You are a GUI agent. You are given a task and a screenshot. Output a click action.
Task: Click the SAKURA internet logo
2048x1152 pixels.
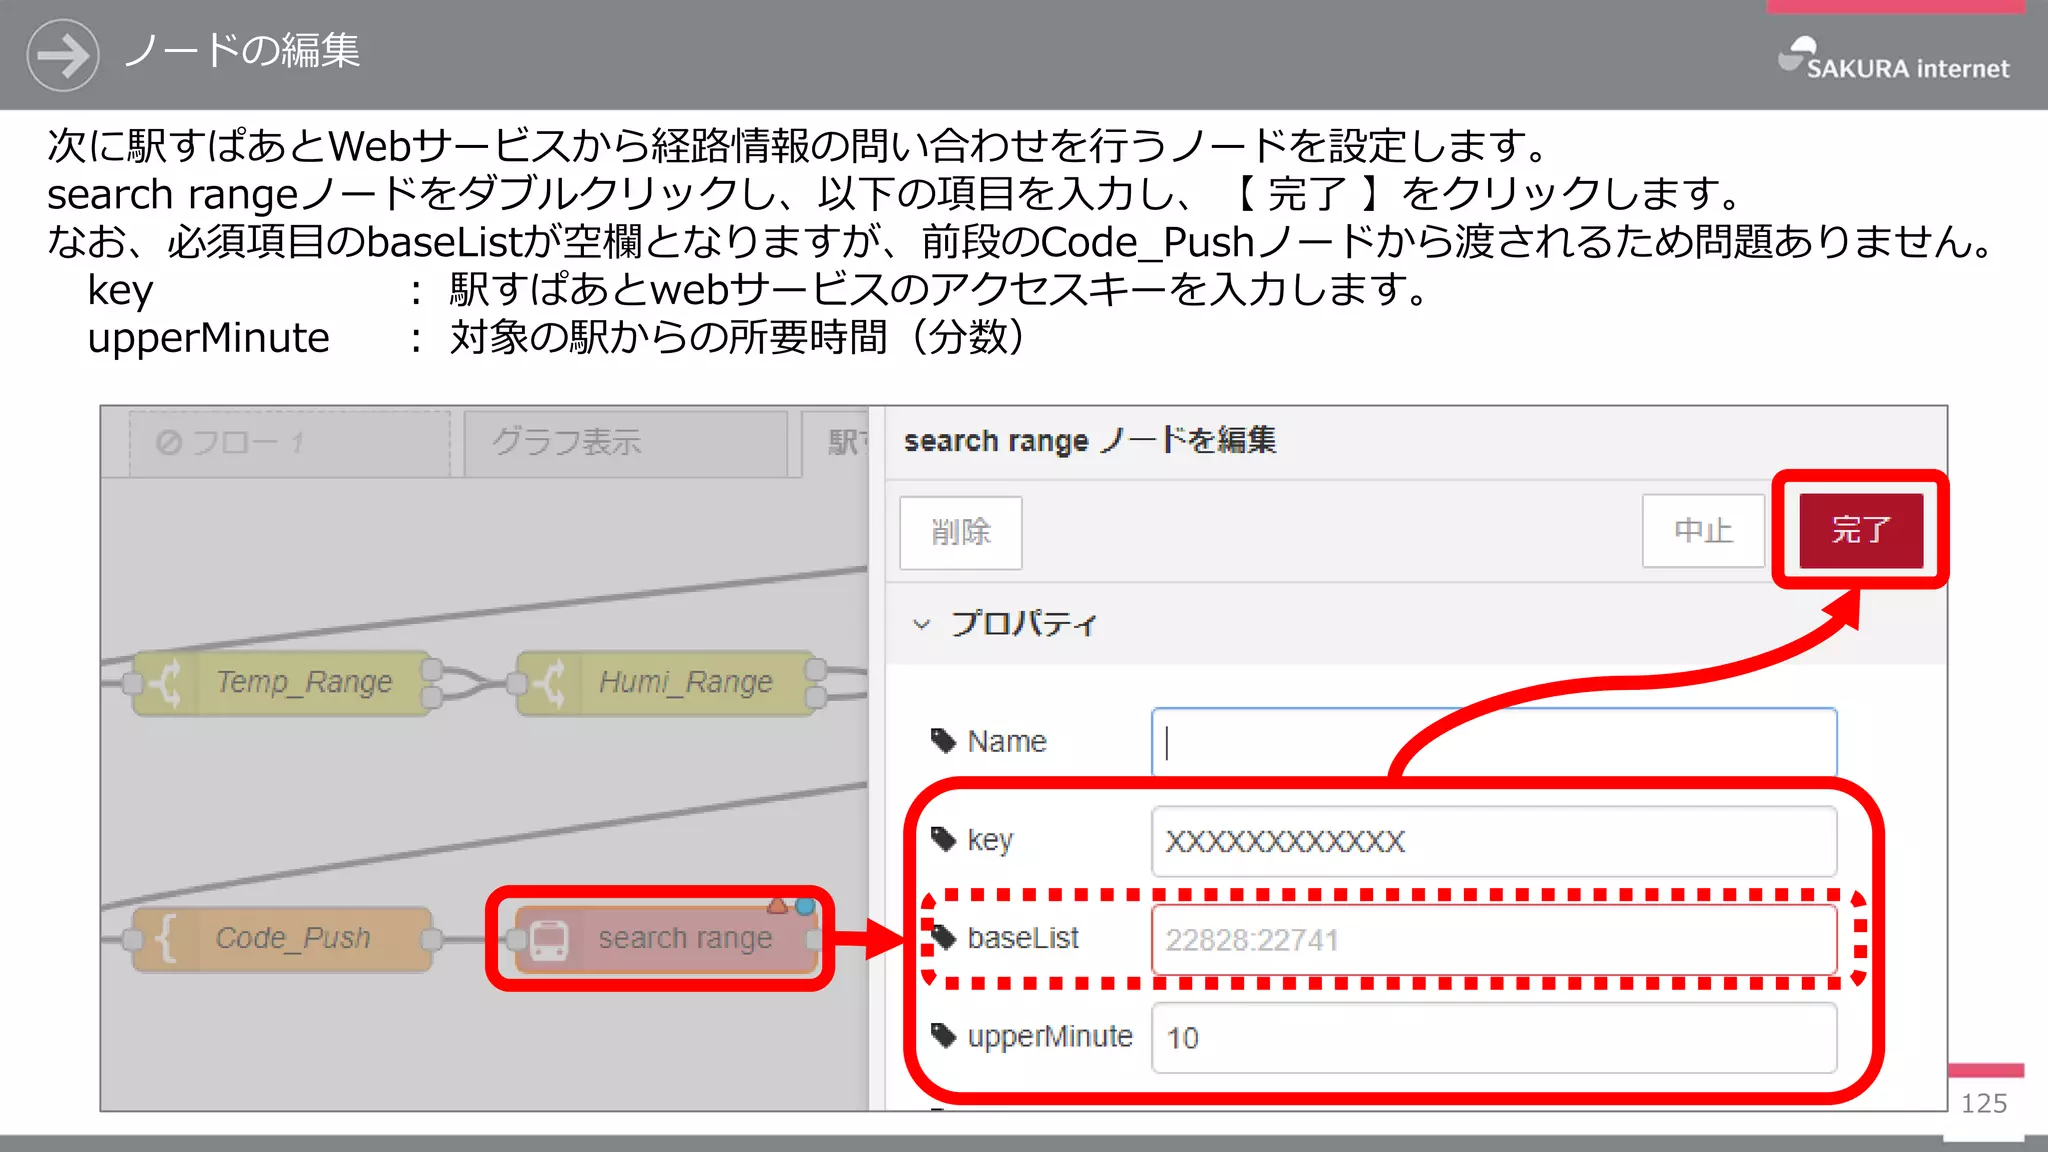(x=1893, y=59)
